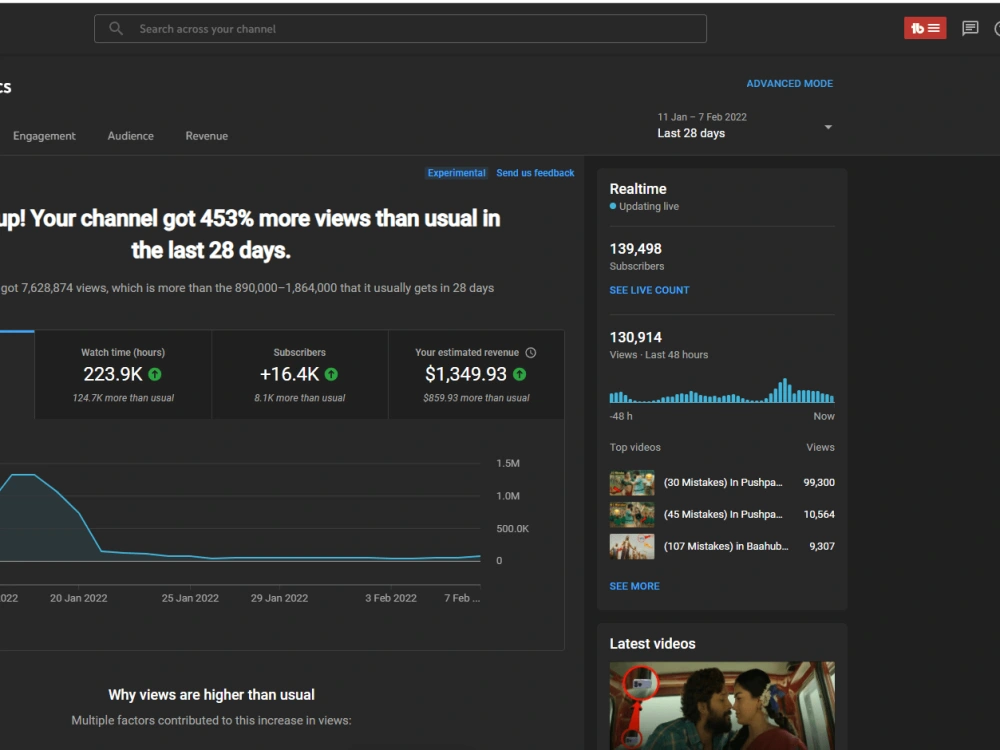Click the 9,307 views value

(822, 547)
